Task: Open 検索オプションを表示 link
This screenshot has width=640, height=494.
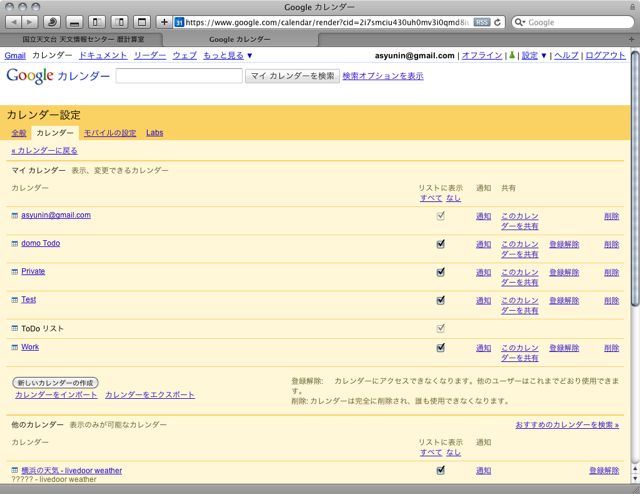Action: [x=383, y=76]
